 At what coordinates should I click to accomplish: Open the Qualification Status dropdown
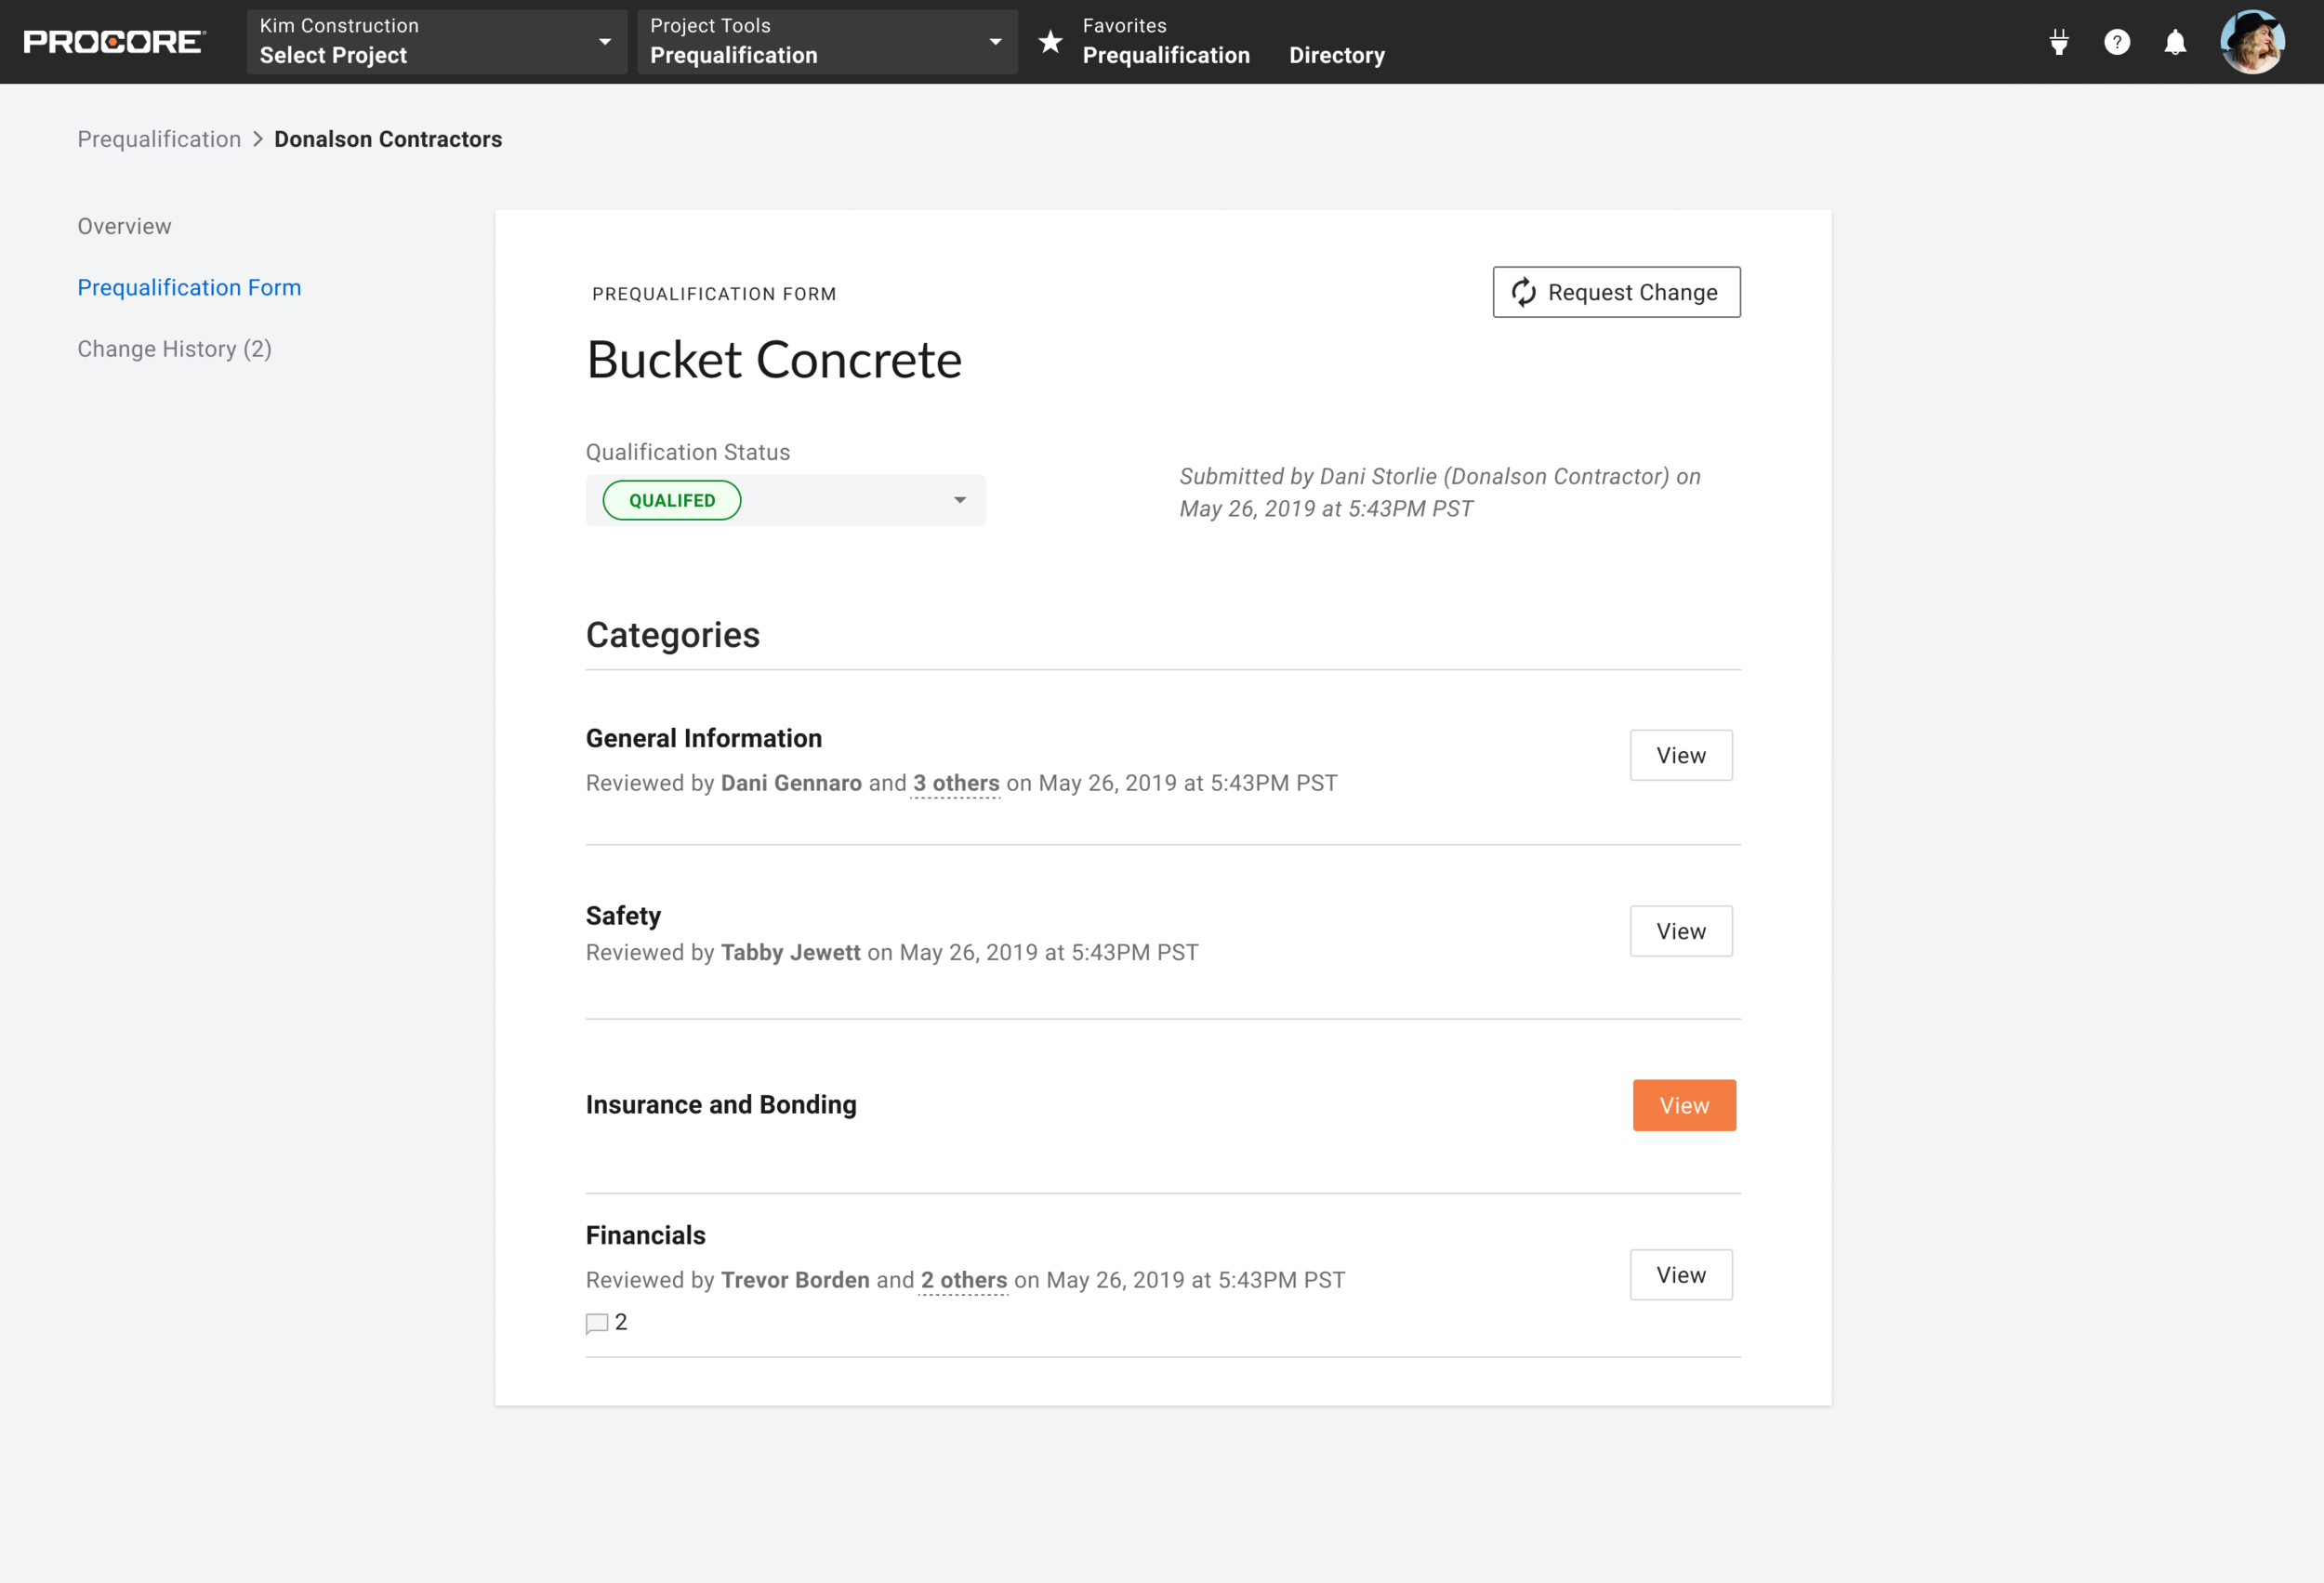[x=785, y=500]
